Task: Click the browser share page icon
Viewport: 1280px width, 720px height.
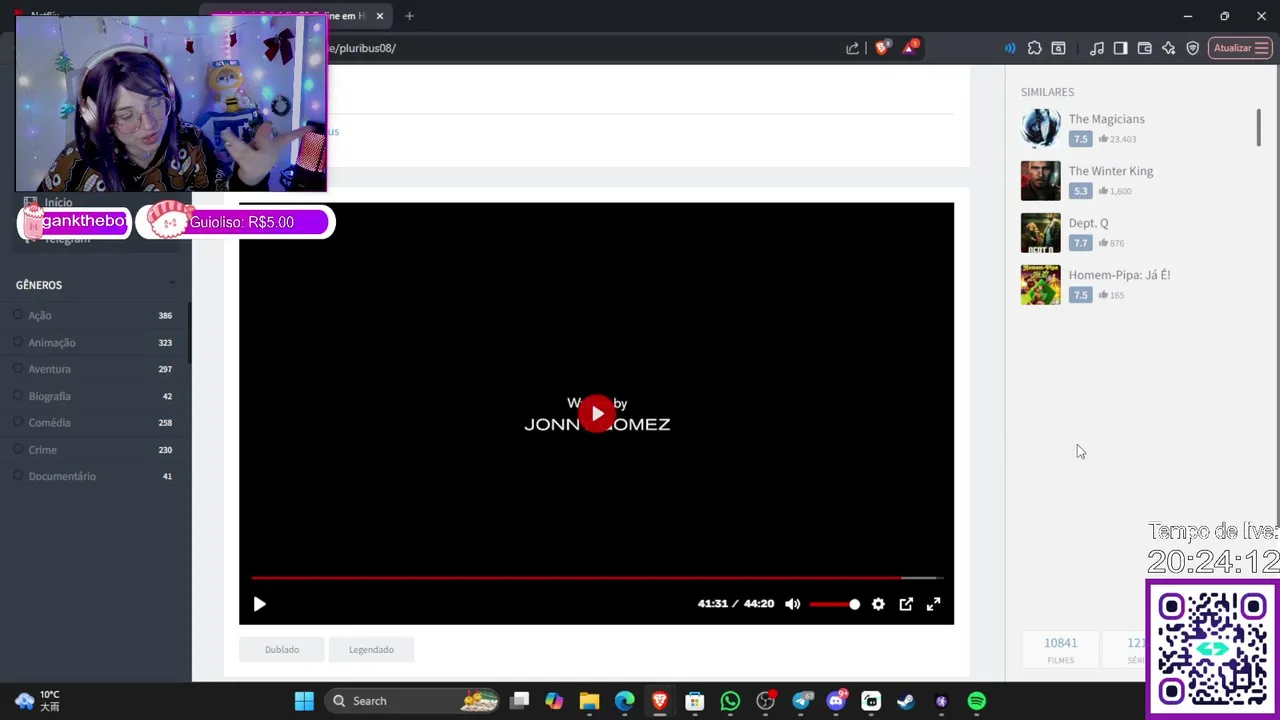Action: pyautogui.click(x=852, y=48)
